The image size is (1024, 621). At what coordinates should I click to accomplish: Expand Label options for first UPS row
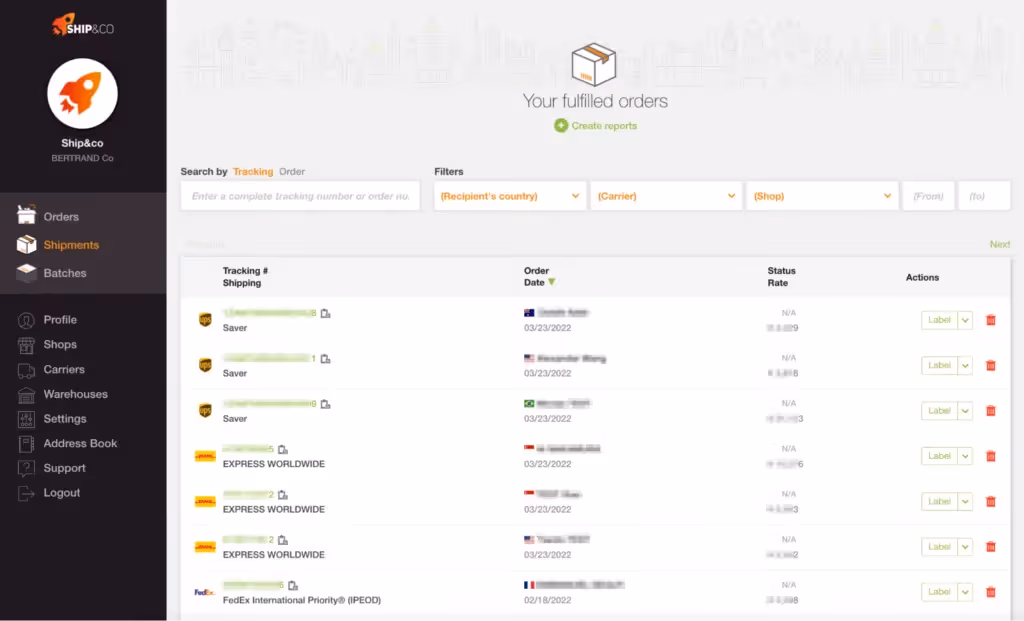click(965, 320)
